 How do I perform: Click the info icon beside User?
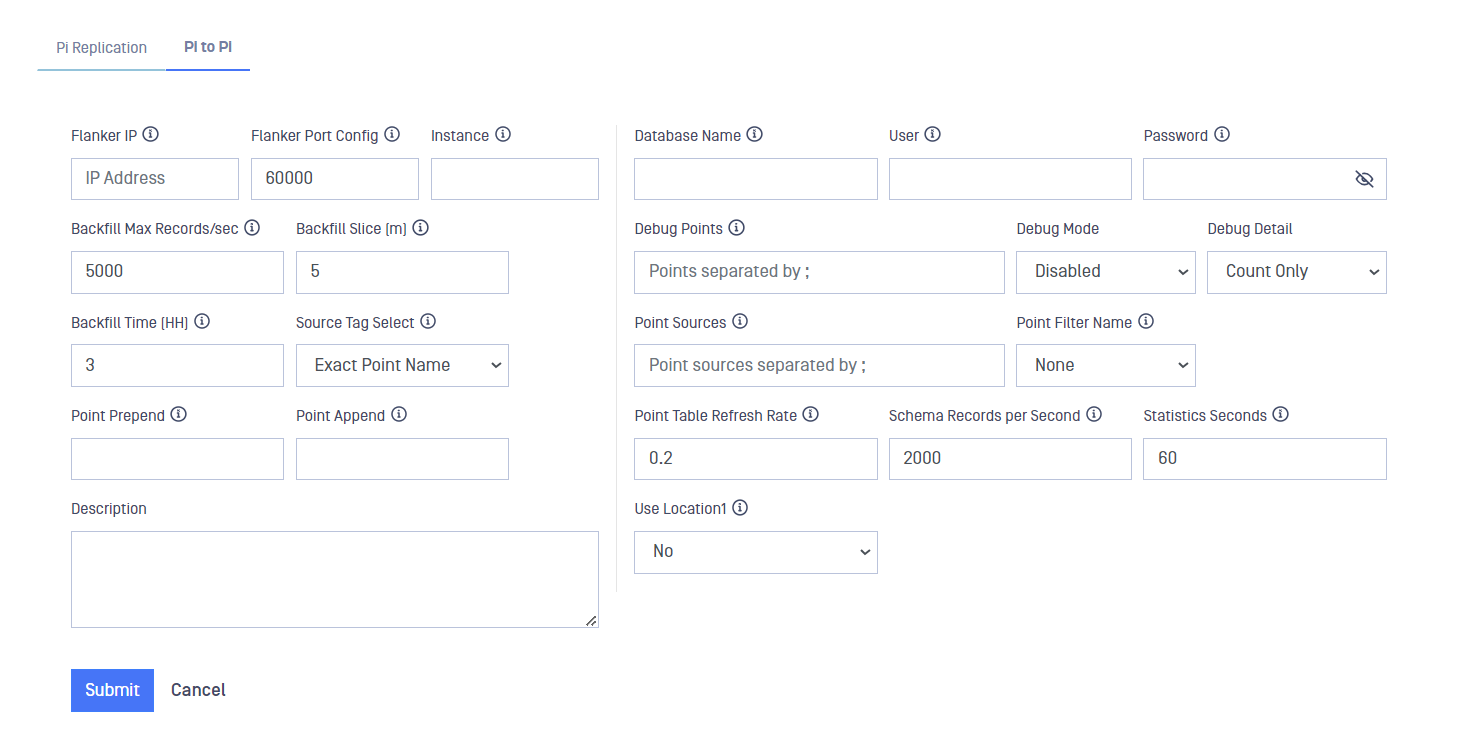(x=933, y=134)
